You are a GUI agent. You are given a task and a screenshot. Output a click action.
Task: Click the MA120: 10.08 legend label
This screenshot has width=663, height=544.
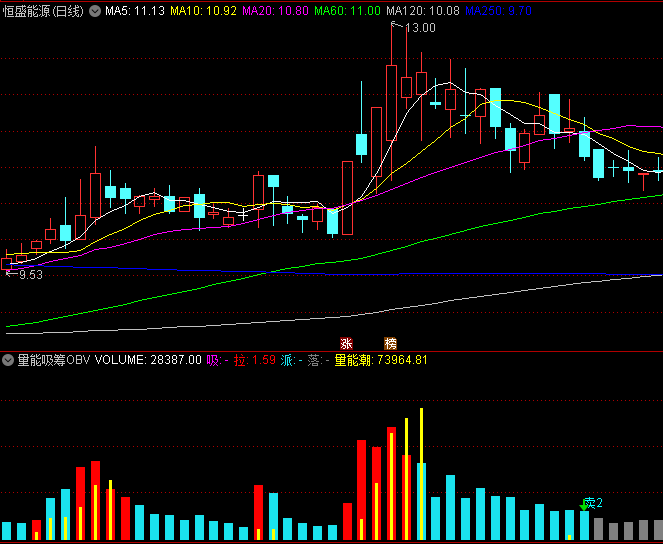click(x=423, y=11)
